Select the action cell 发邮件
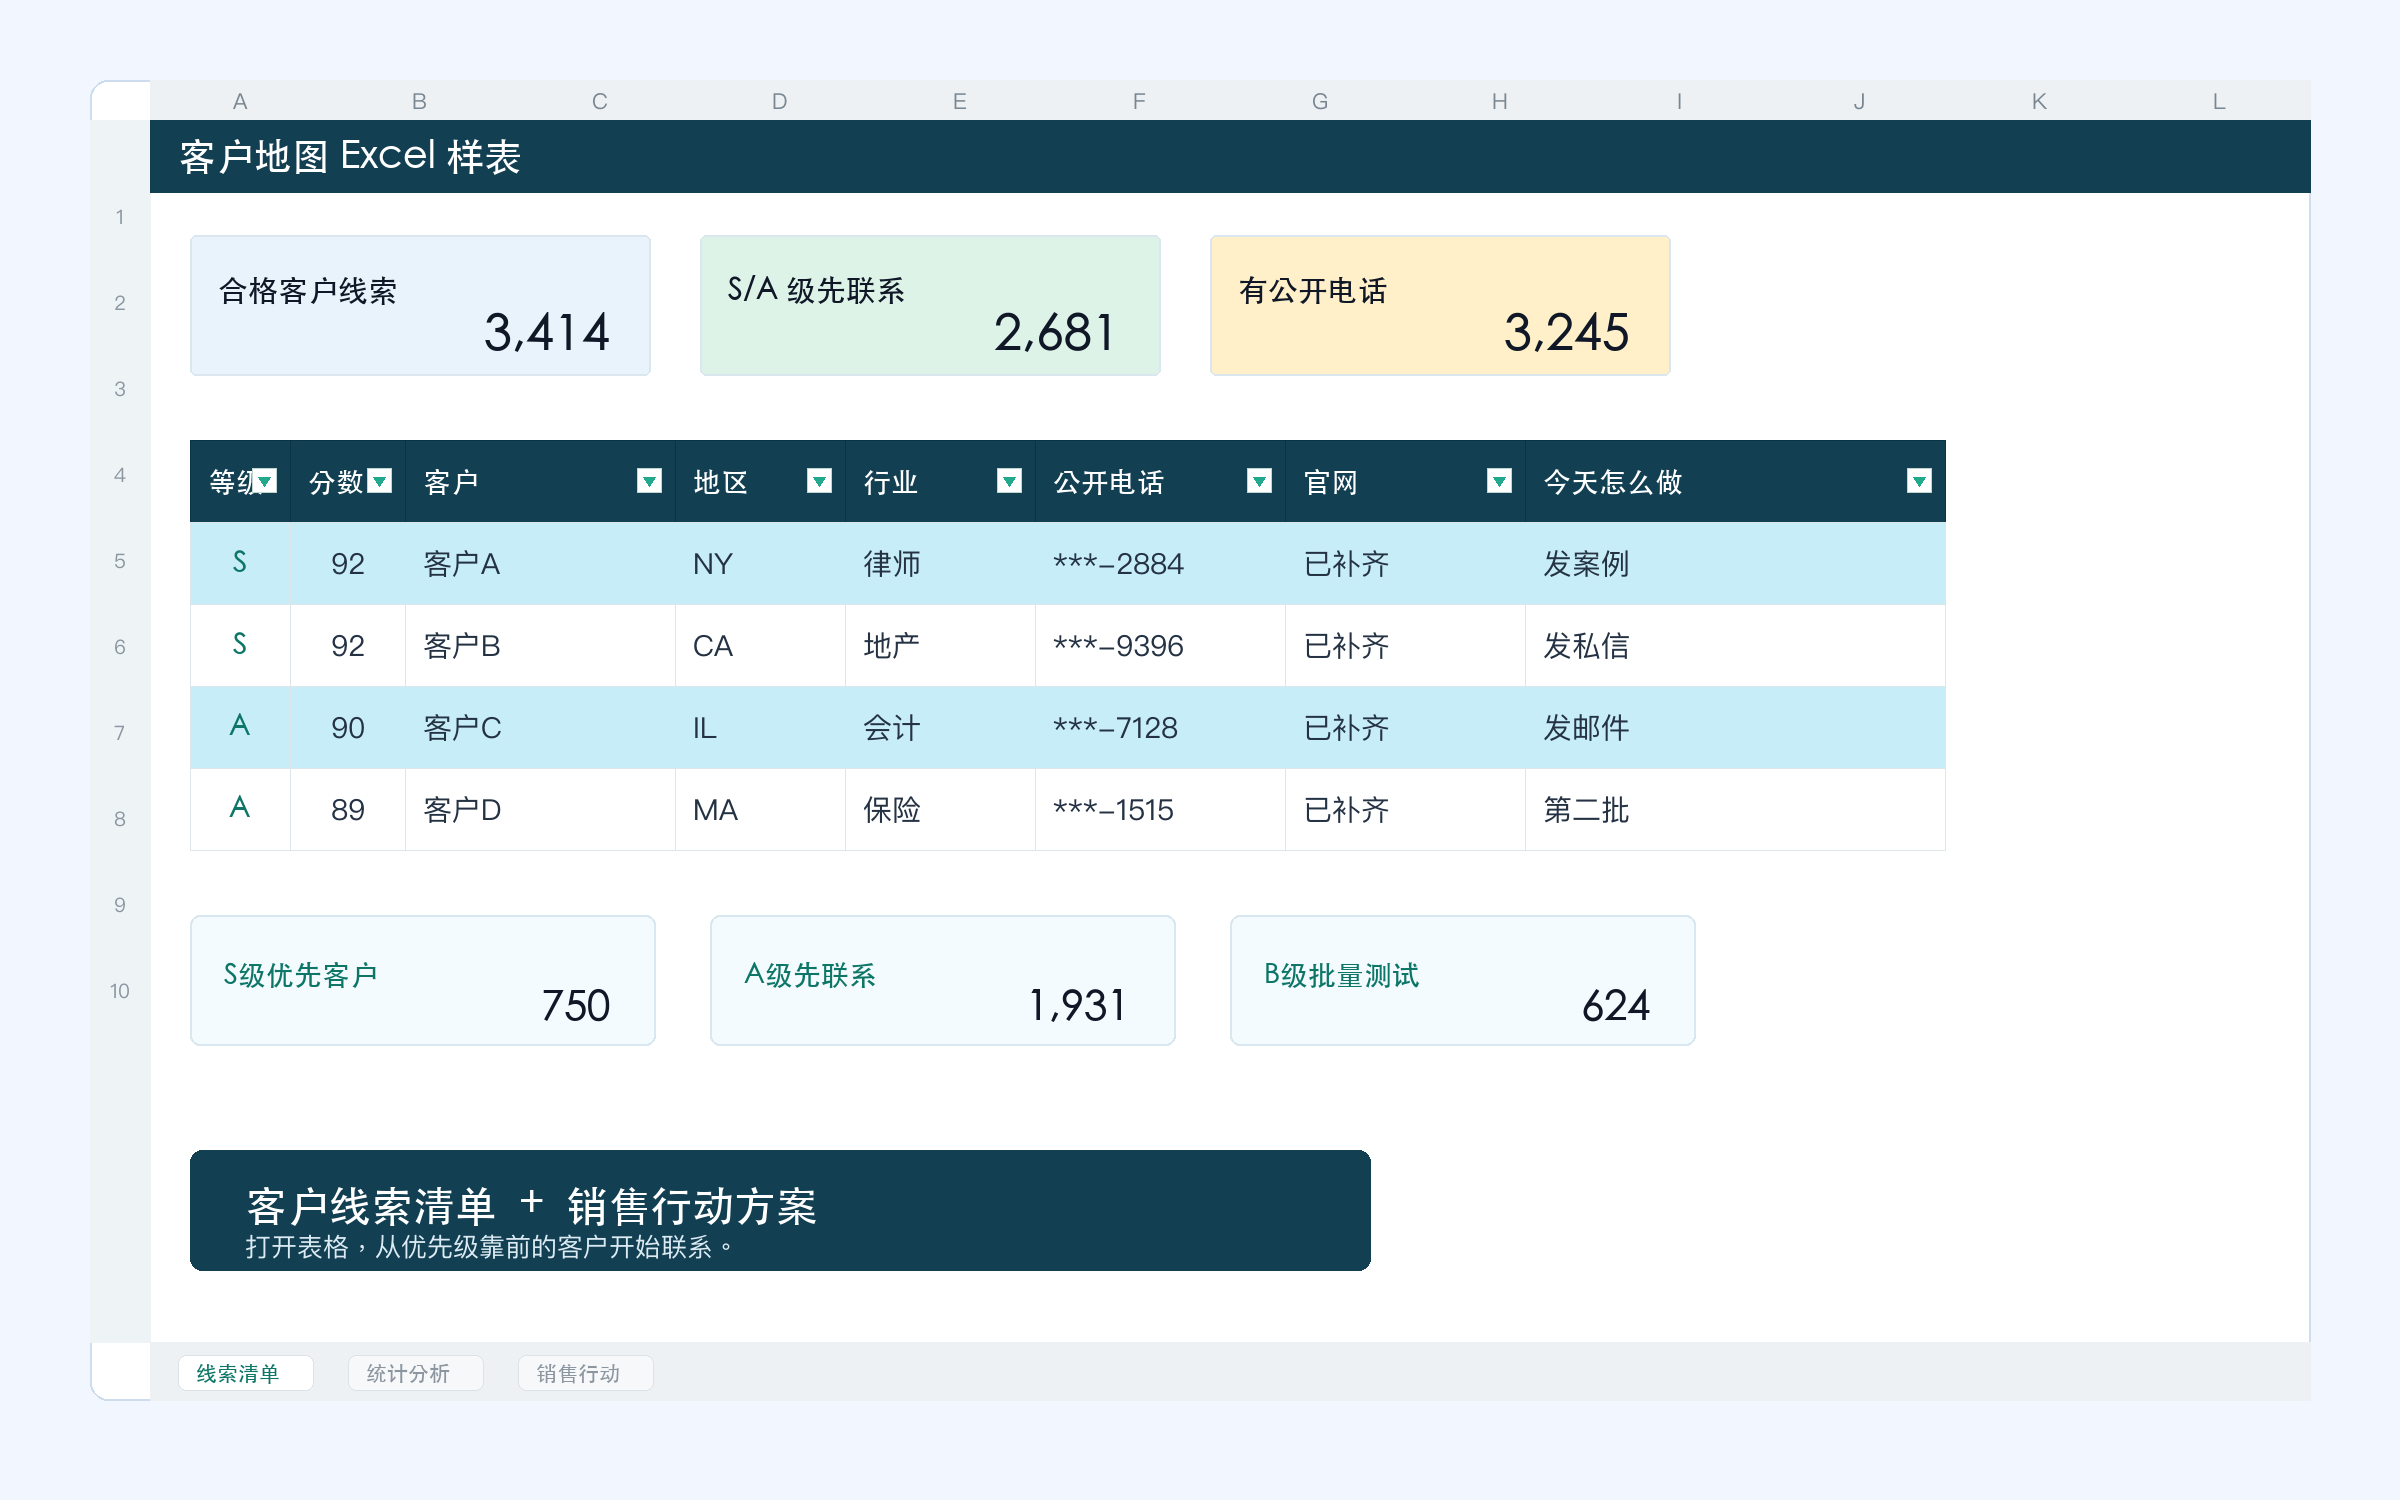The image size is (2400, 1500). pyautogui.click(x=1735, y=728)
